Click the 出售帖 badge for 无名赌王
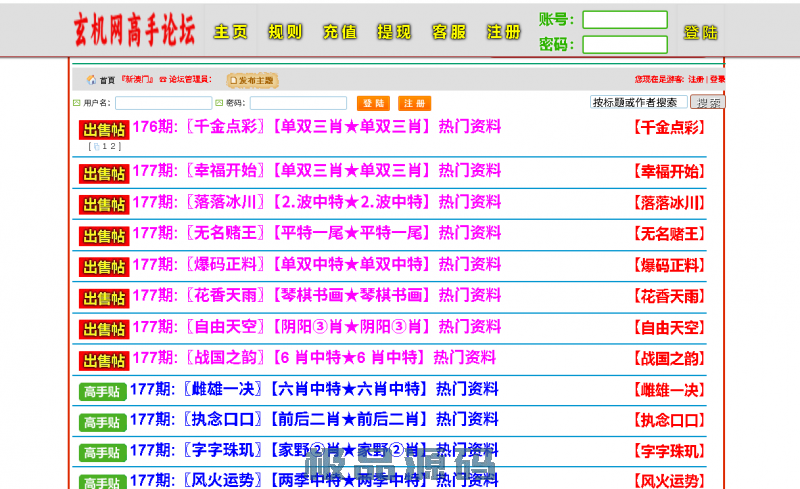Viewport: 800px width, 489px height. [104, 236]
